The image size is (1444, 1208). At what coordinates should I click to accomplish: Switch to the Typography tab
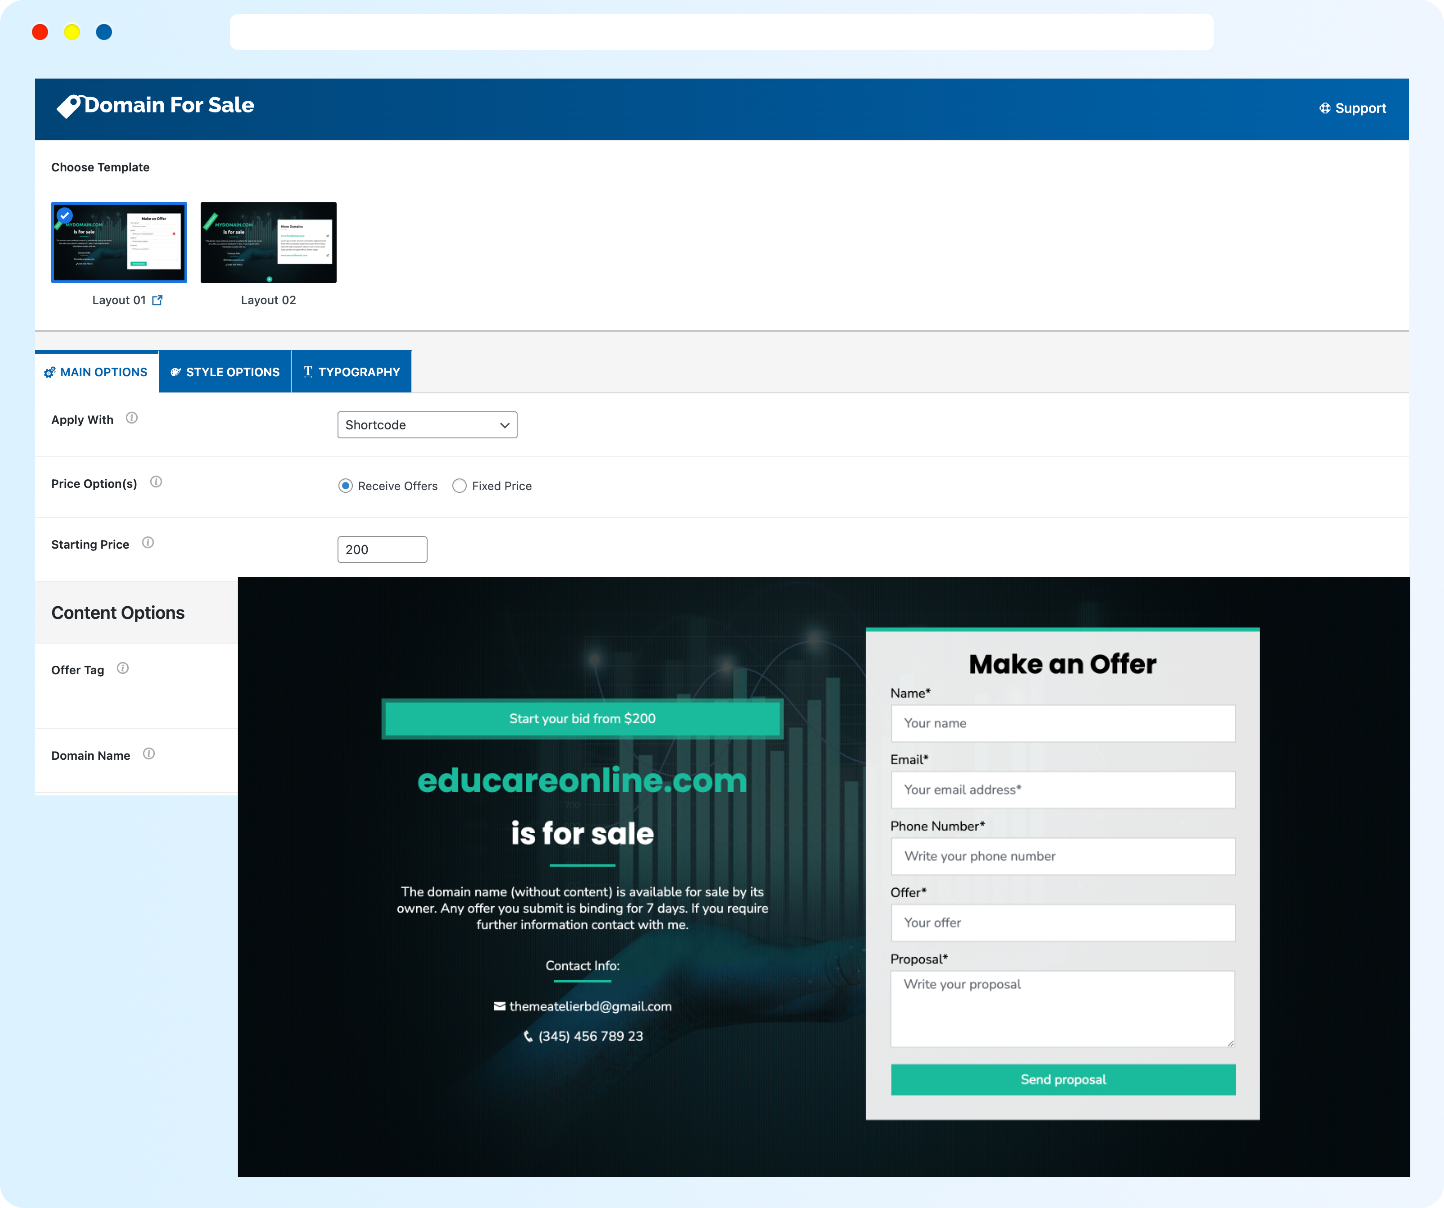pos(351,372)
